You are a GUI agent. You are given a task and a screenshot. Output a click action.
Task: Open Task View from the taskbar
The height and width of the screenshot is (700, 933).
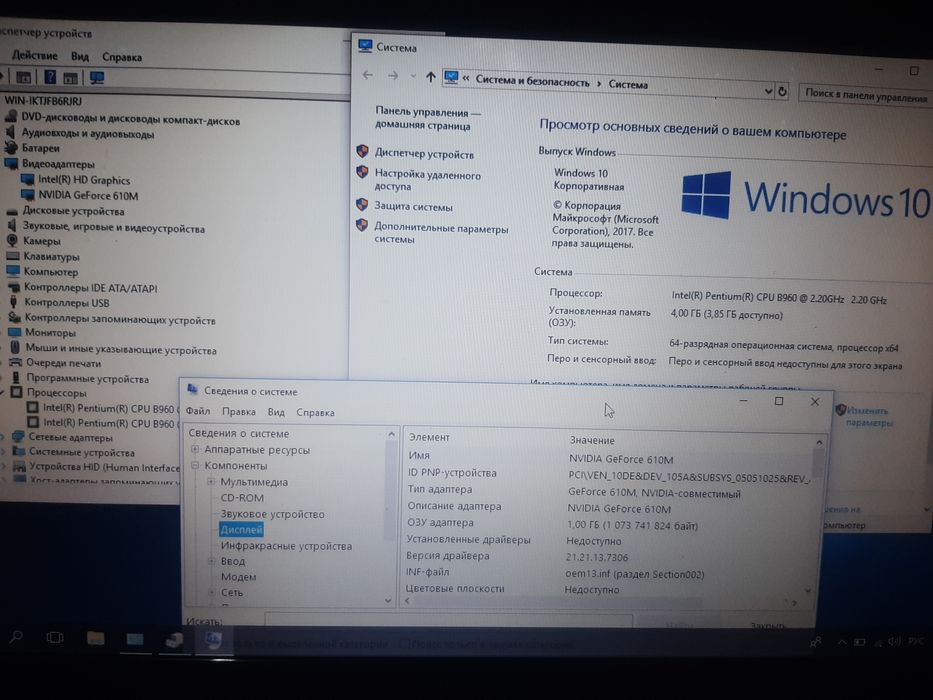[55, 638]
